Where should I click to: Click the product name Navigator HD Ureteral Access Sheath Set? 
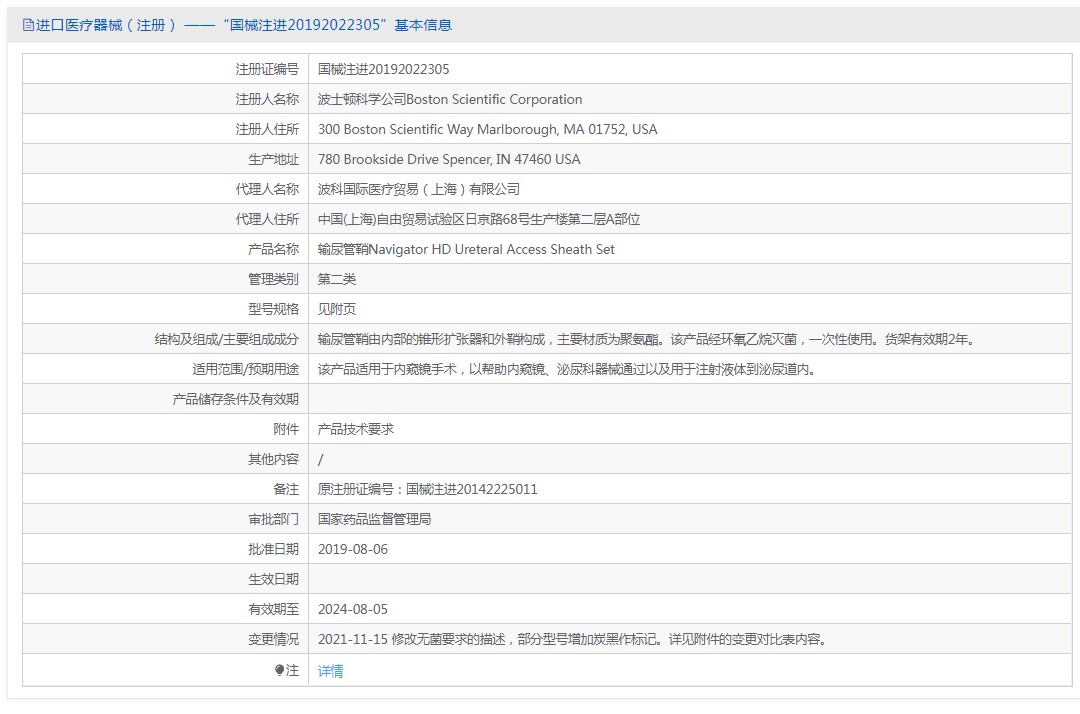(466, 249)
